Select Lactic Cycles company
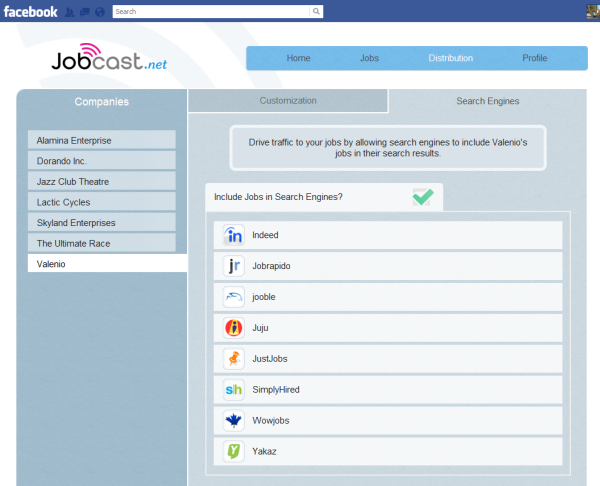 pyautogui.click(x=102, y=202)
